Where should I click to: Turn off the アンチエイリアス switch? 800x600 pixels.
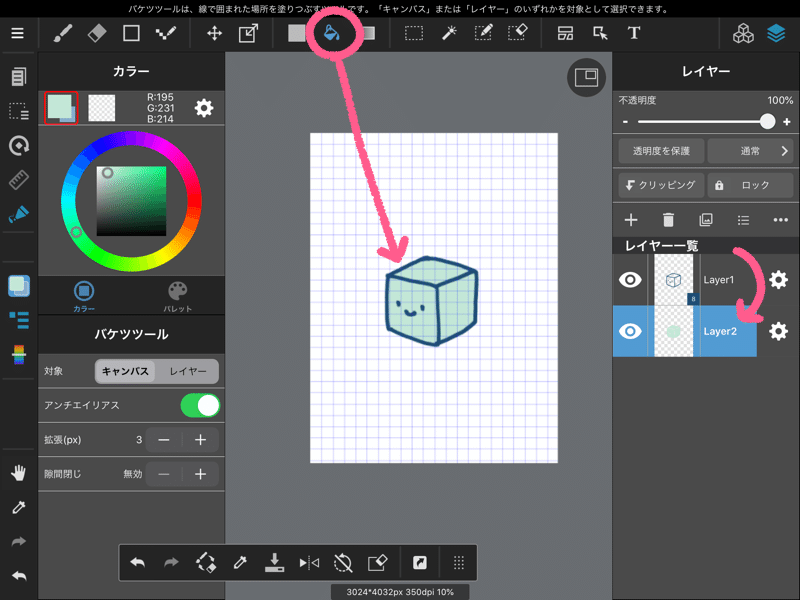click(x=200, y=406)
